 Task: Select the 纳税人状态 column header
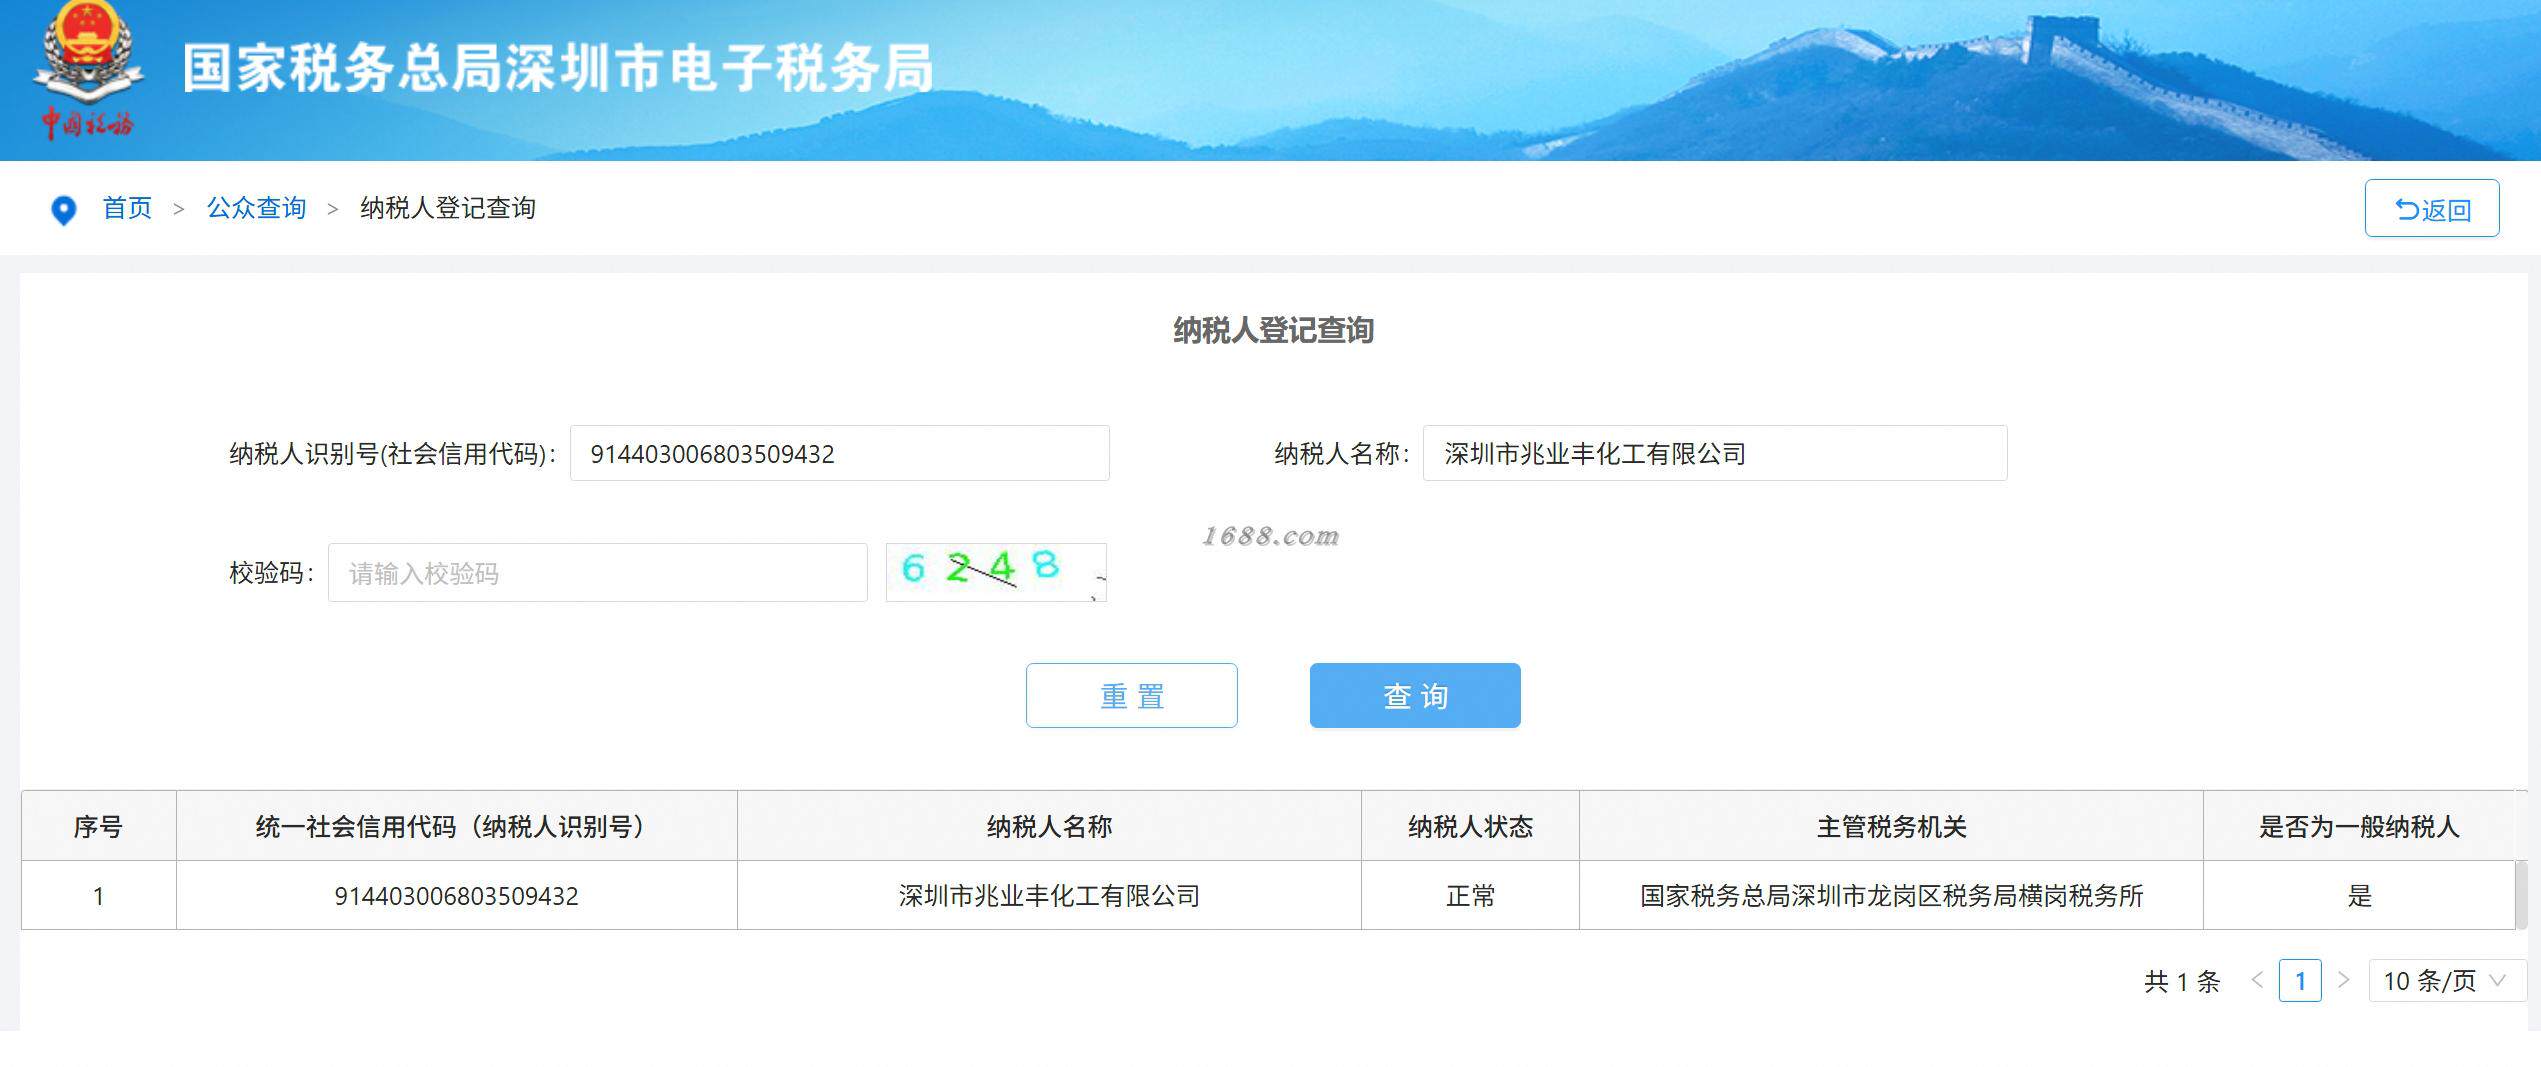click(1470, 827)
